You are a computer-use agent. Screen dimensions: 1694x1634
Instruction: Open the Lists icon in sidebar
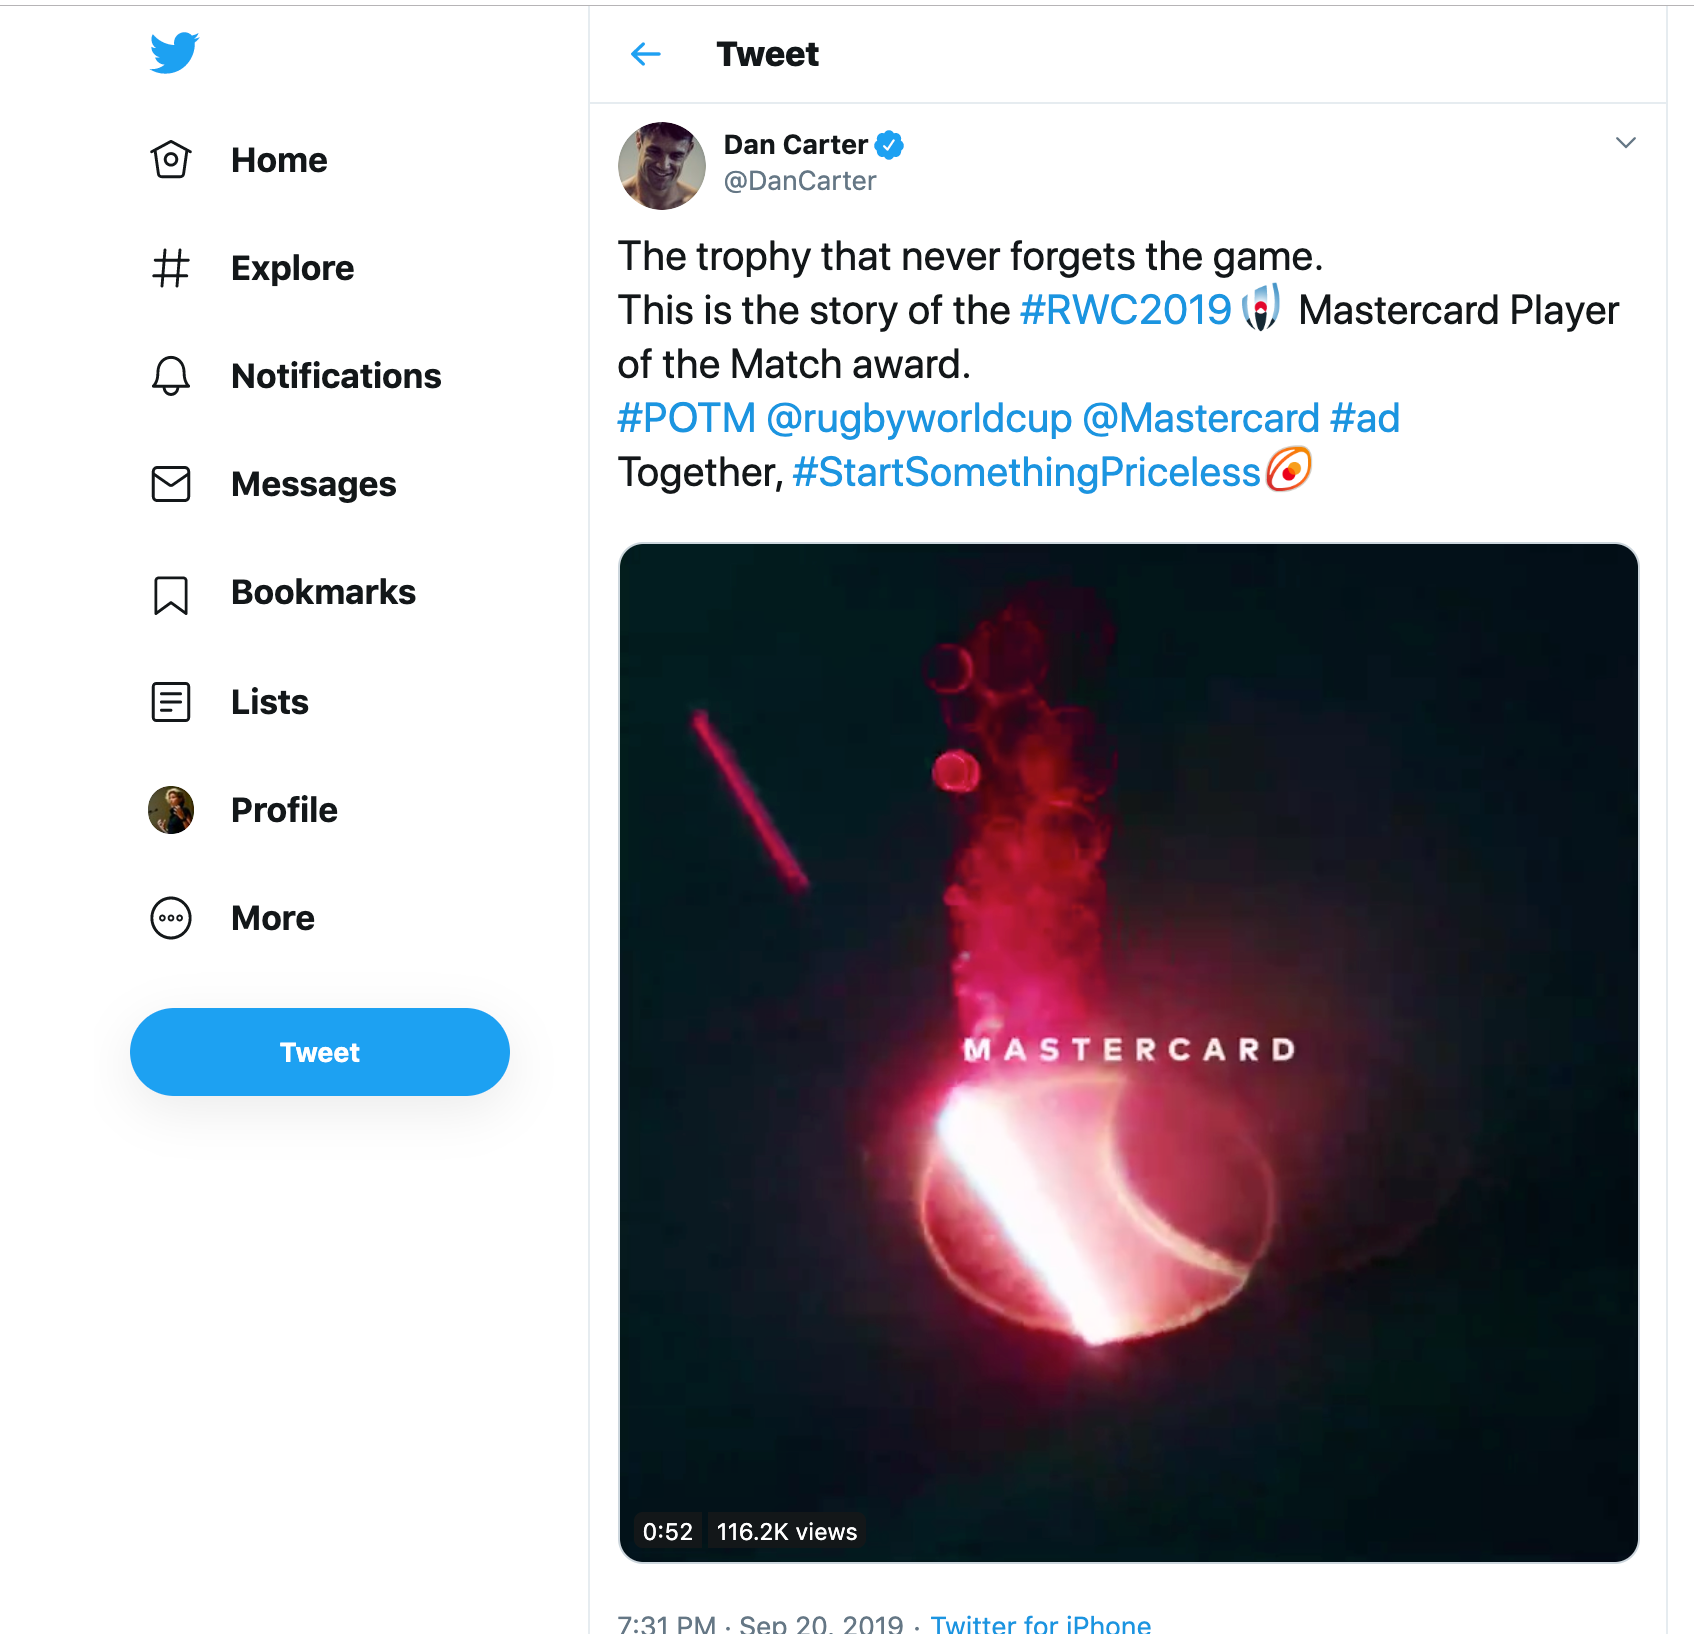click(171, 702)
